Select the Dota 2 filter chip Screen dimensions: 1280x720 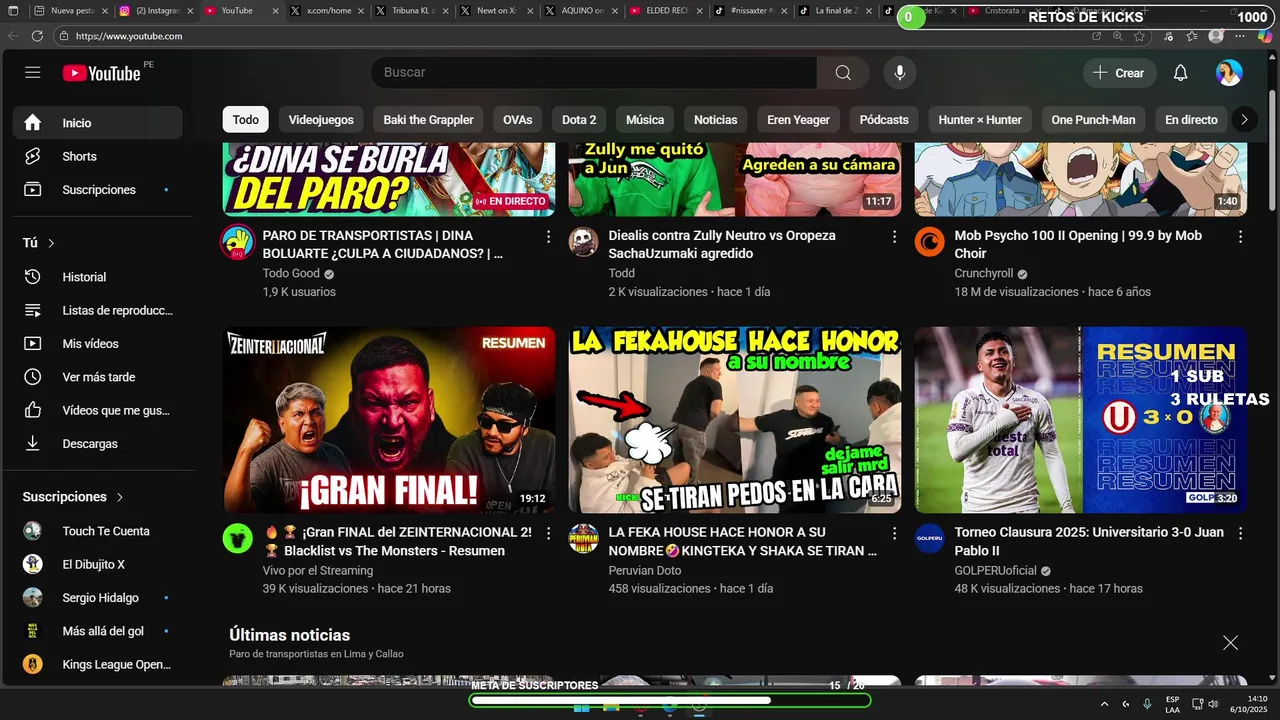point(579,120)
